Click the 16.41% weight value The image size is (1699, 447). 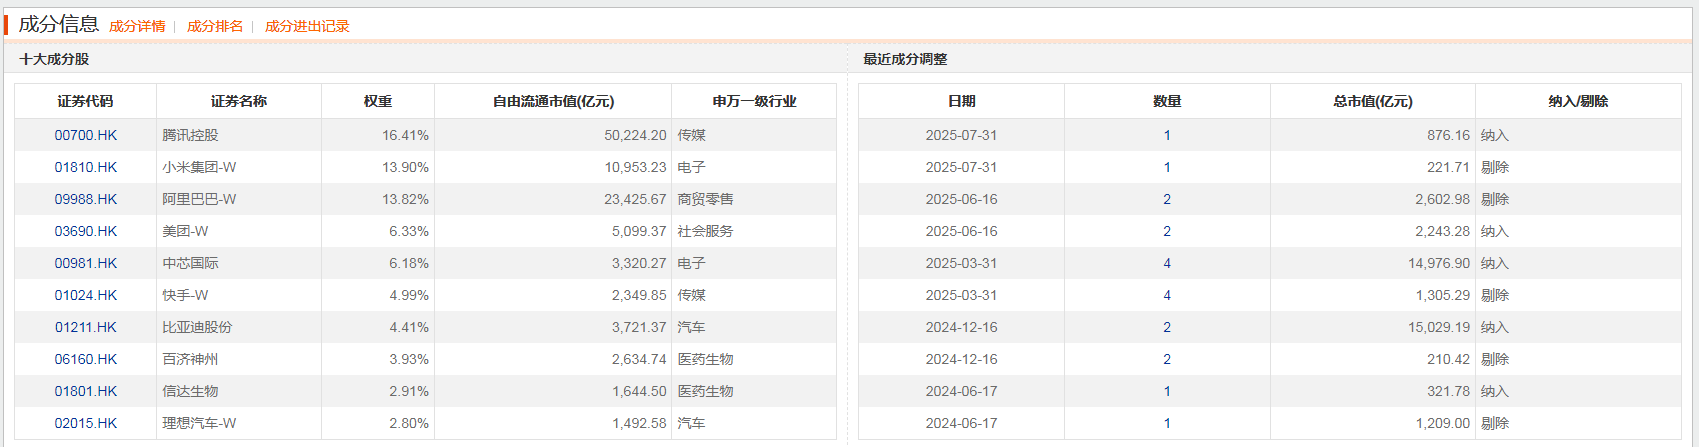(405, 135)
